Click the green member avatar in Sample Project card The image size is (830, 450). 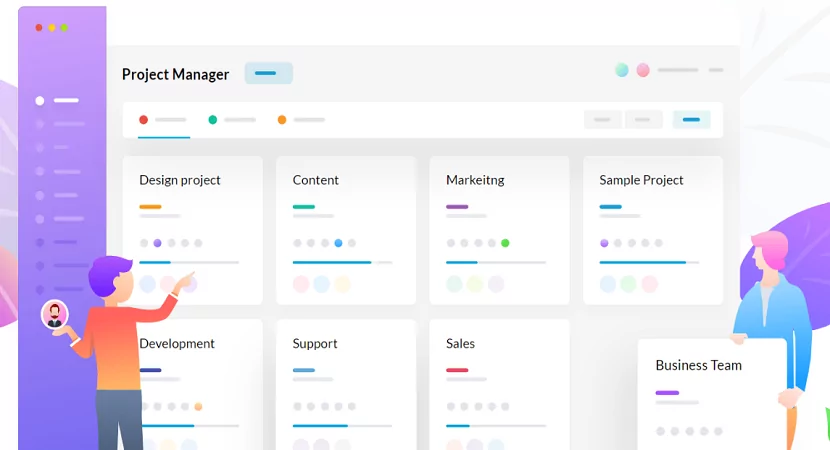628,284
